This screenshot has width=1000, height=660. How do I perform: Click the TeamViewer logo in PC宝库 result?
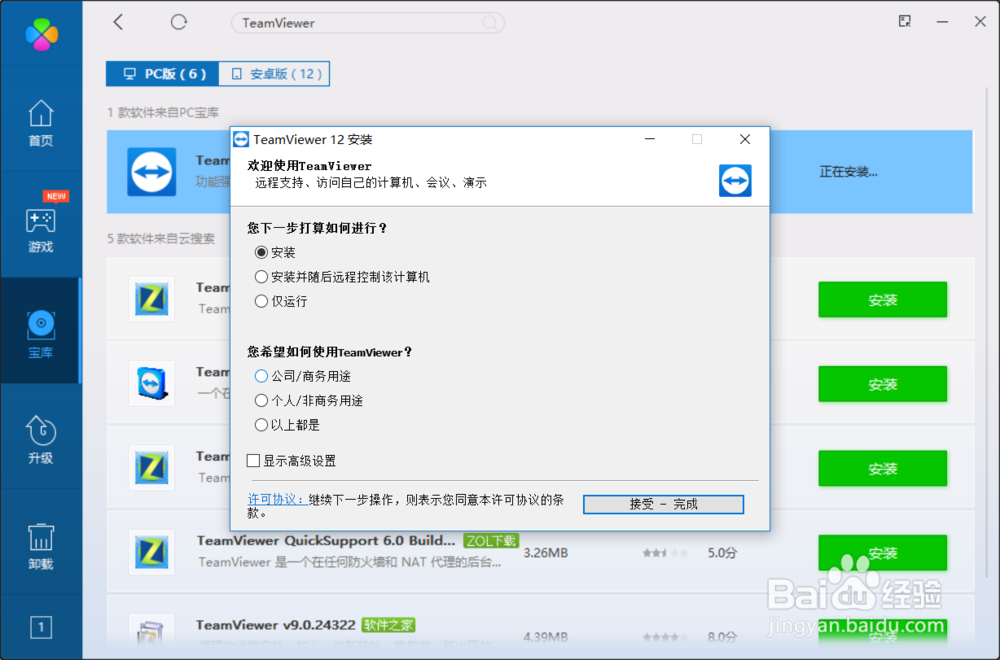[x=152, y=172]
